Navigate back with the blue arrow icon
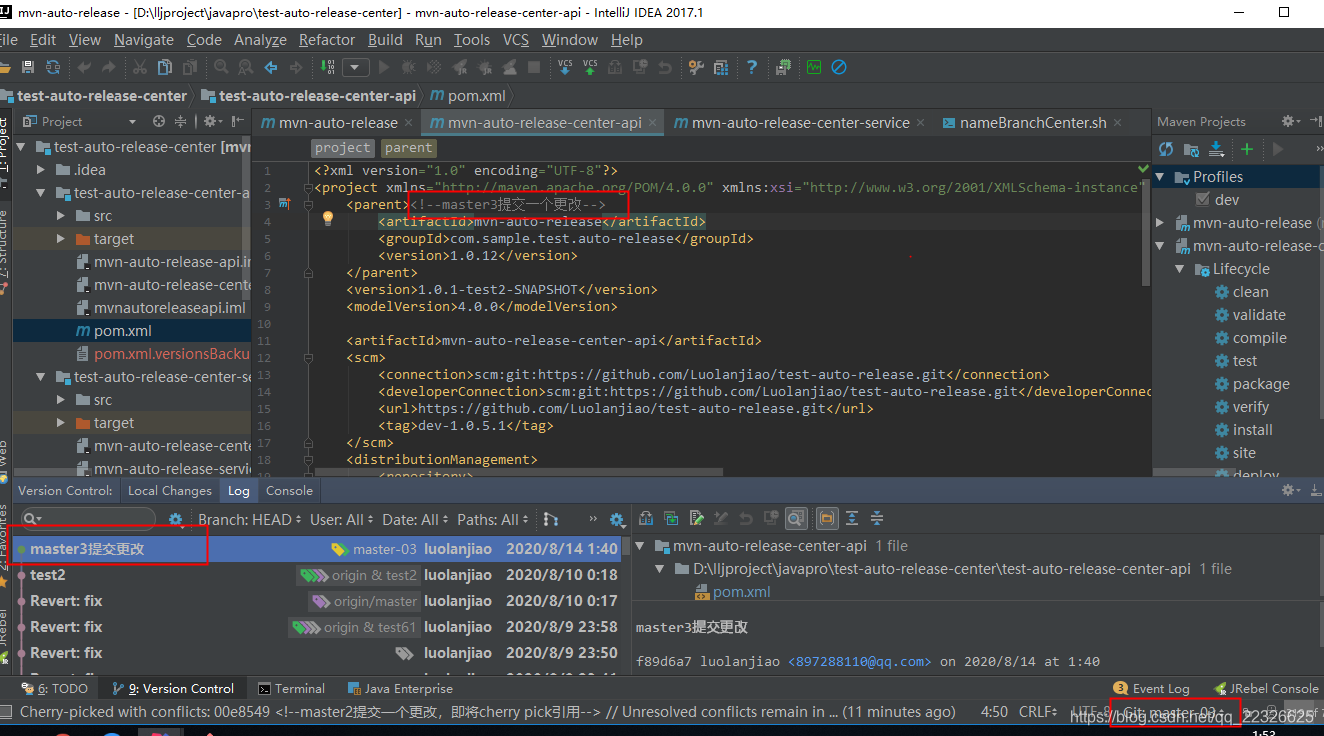 271,67
